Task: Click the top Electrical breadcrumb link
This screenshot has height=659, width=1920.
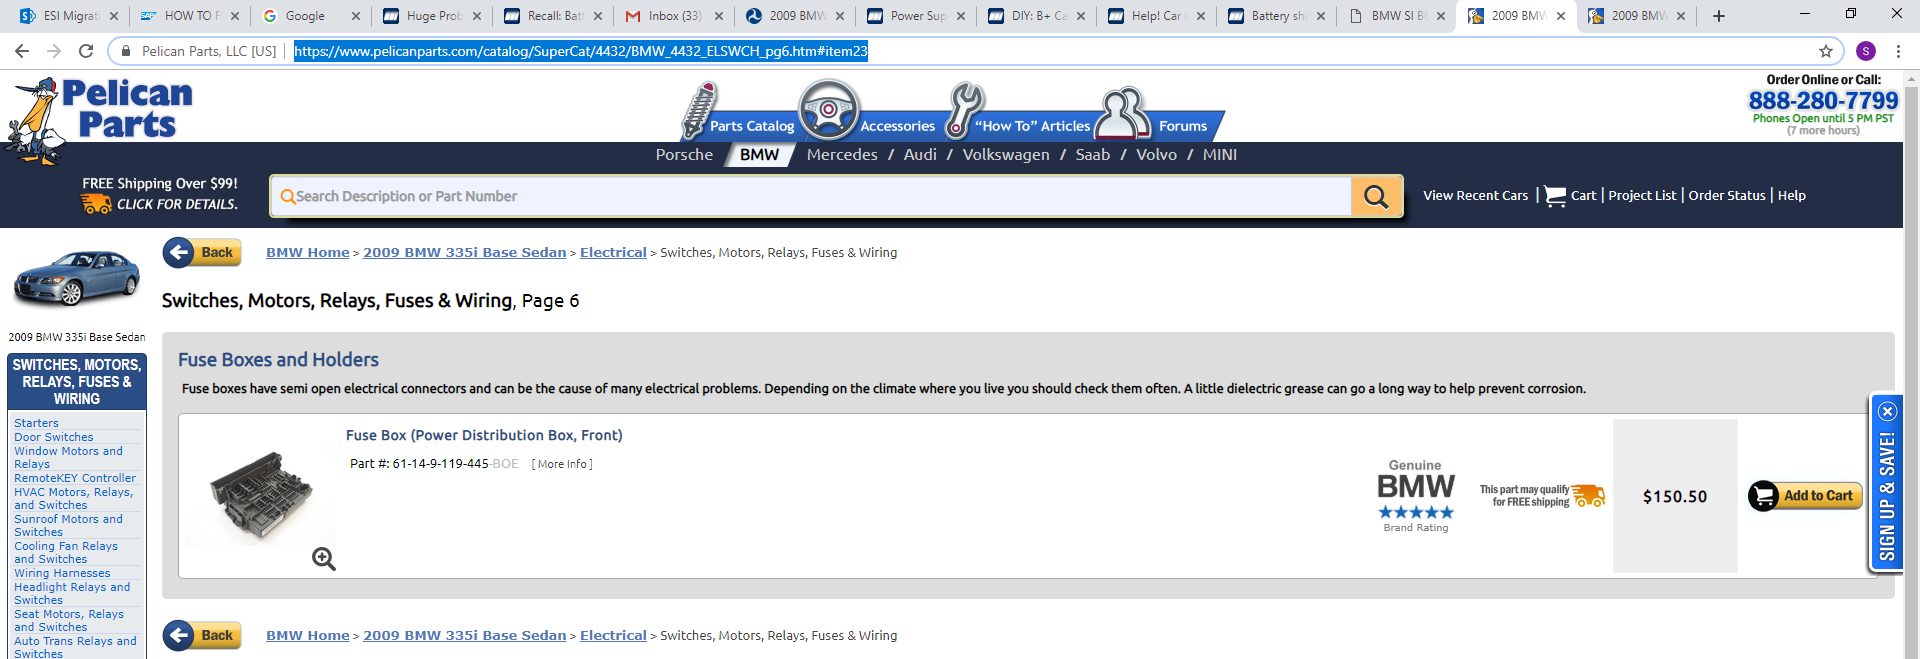Action: (x=613, y=253)
